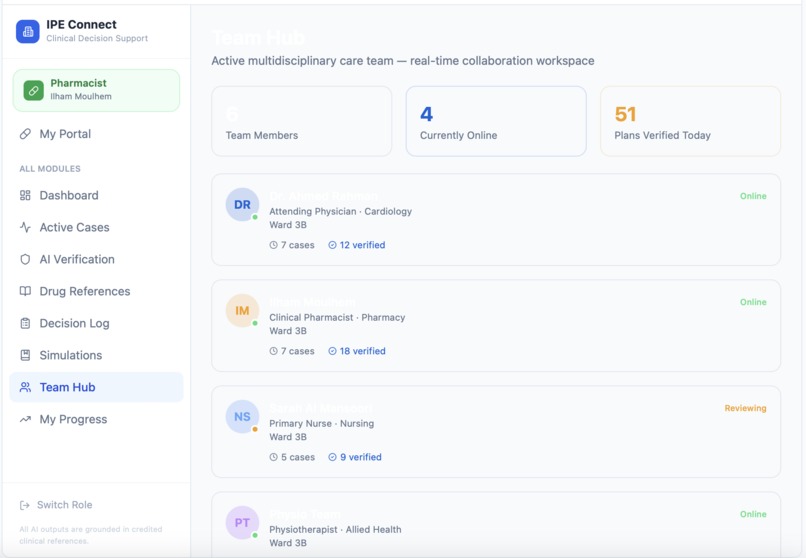Click Online status on Physiotherapist card
The height and width of the screenshot is (558, 806).
pyautogui.click(x=753, y=514)
